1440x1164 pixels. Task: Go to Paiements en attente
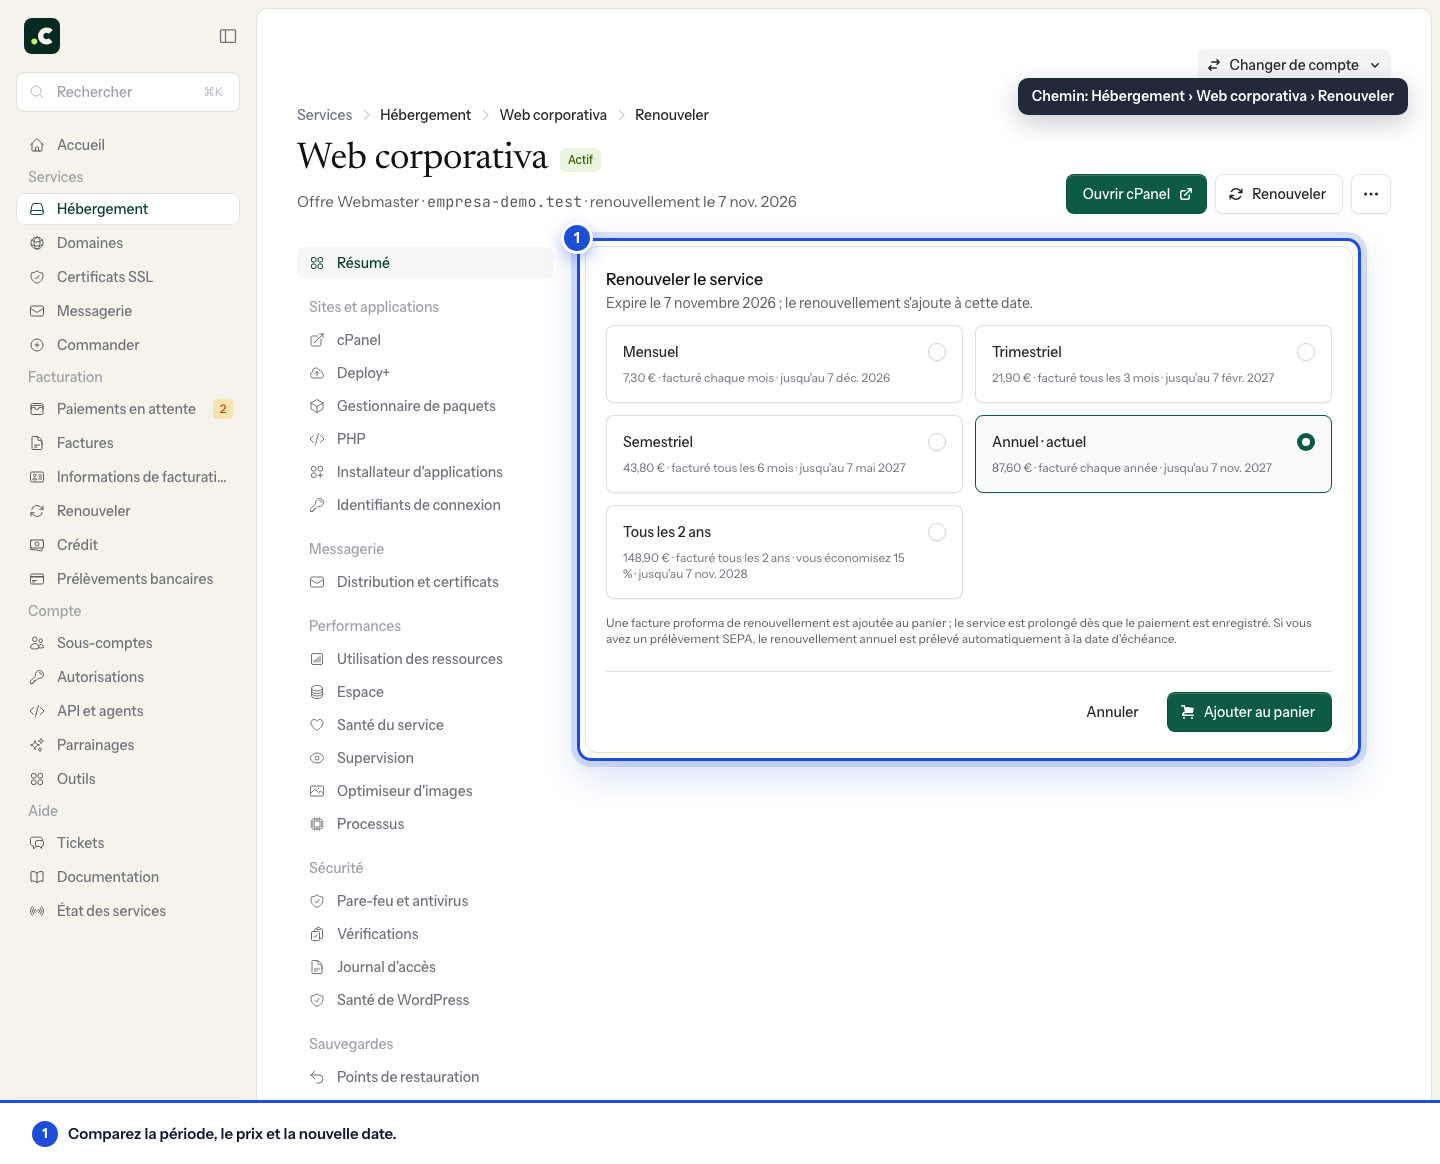pyautogui.click(x=128, y=409)
